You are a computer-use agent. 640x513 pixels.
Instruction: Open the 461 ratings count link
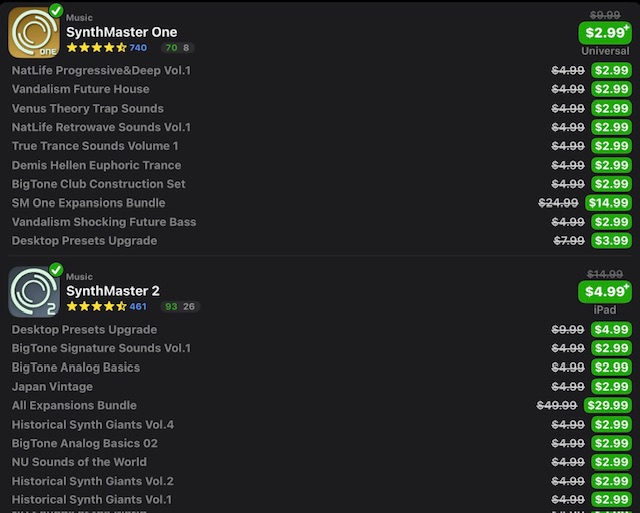[x=138, y=306]
